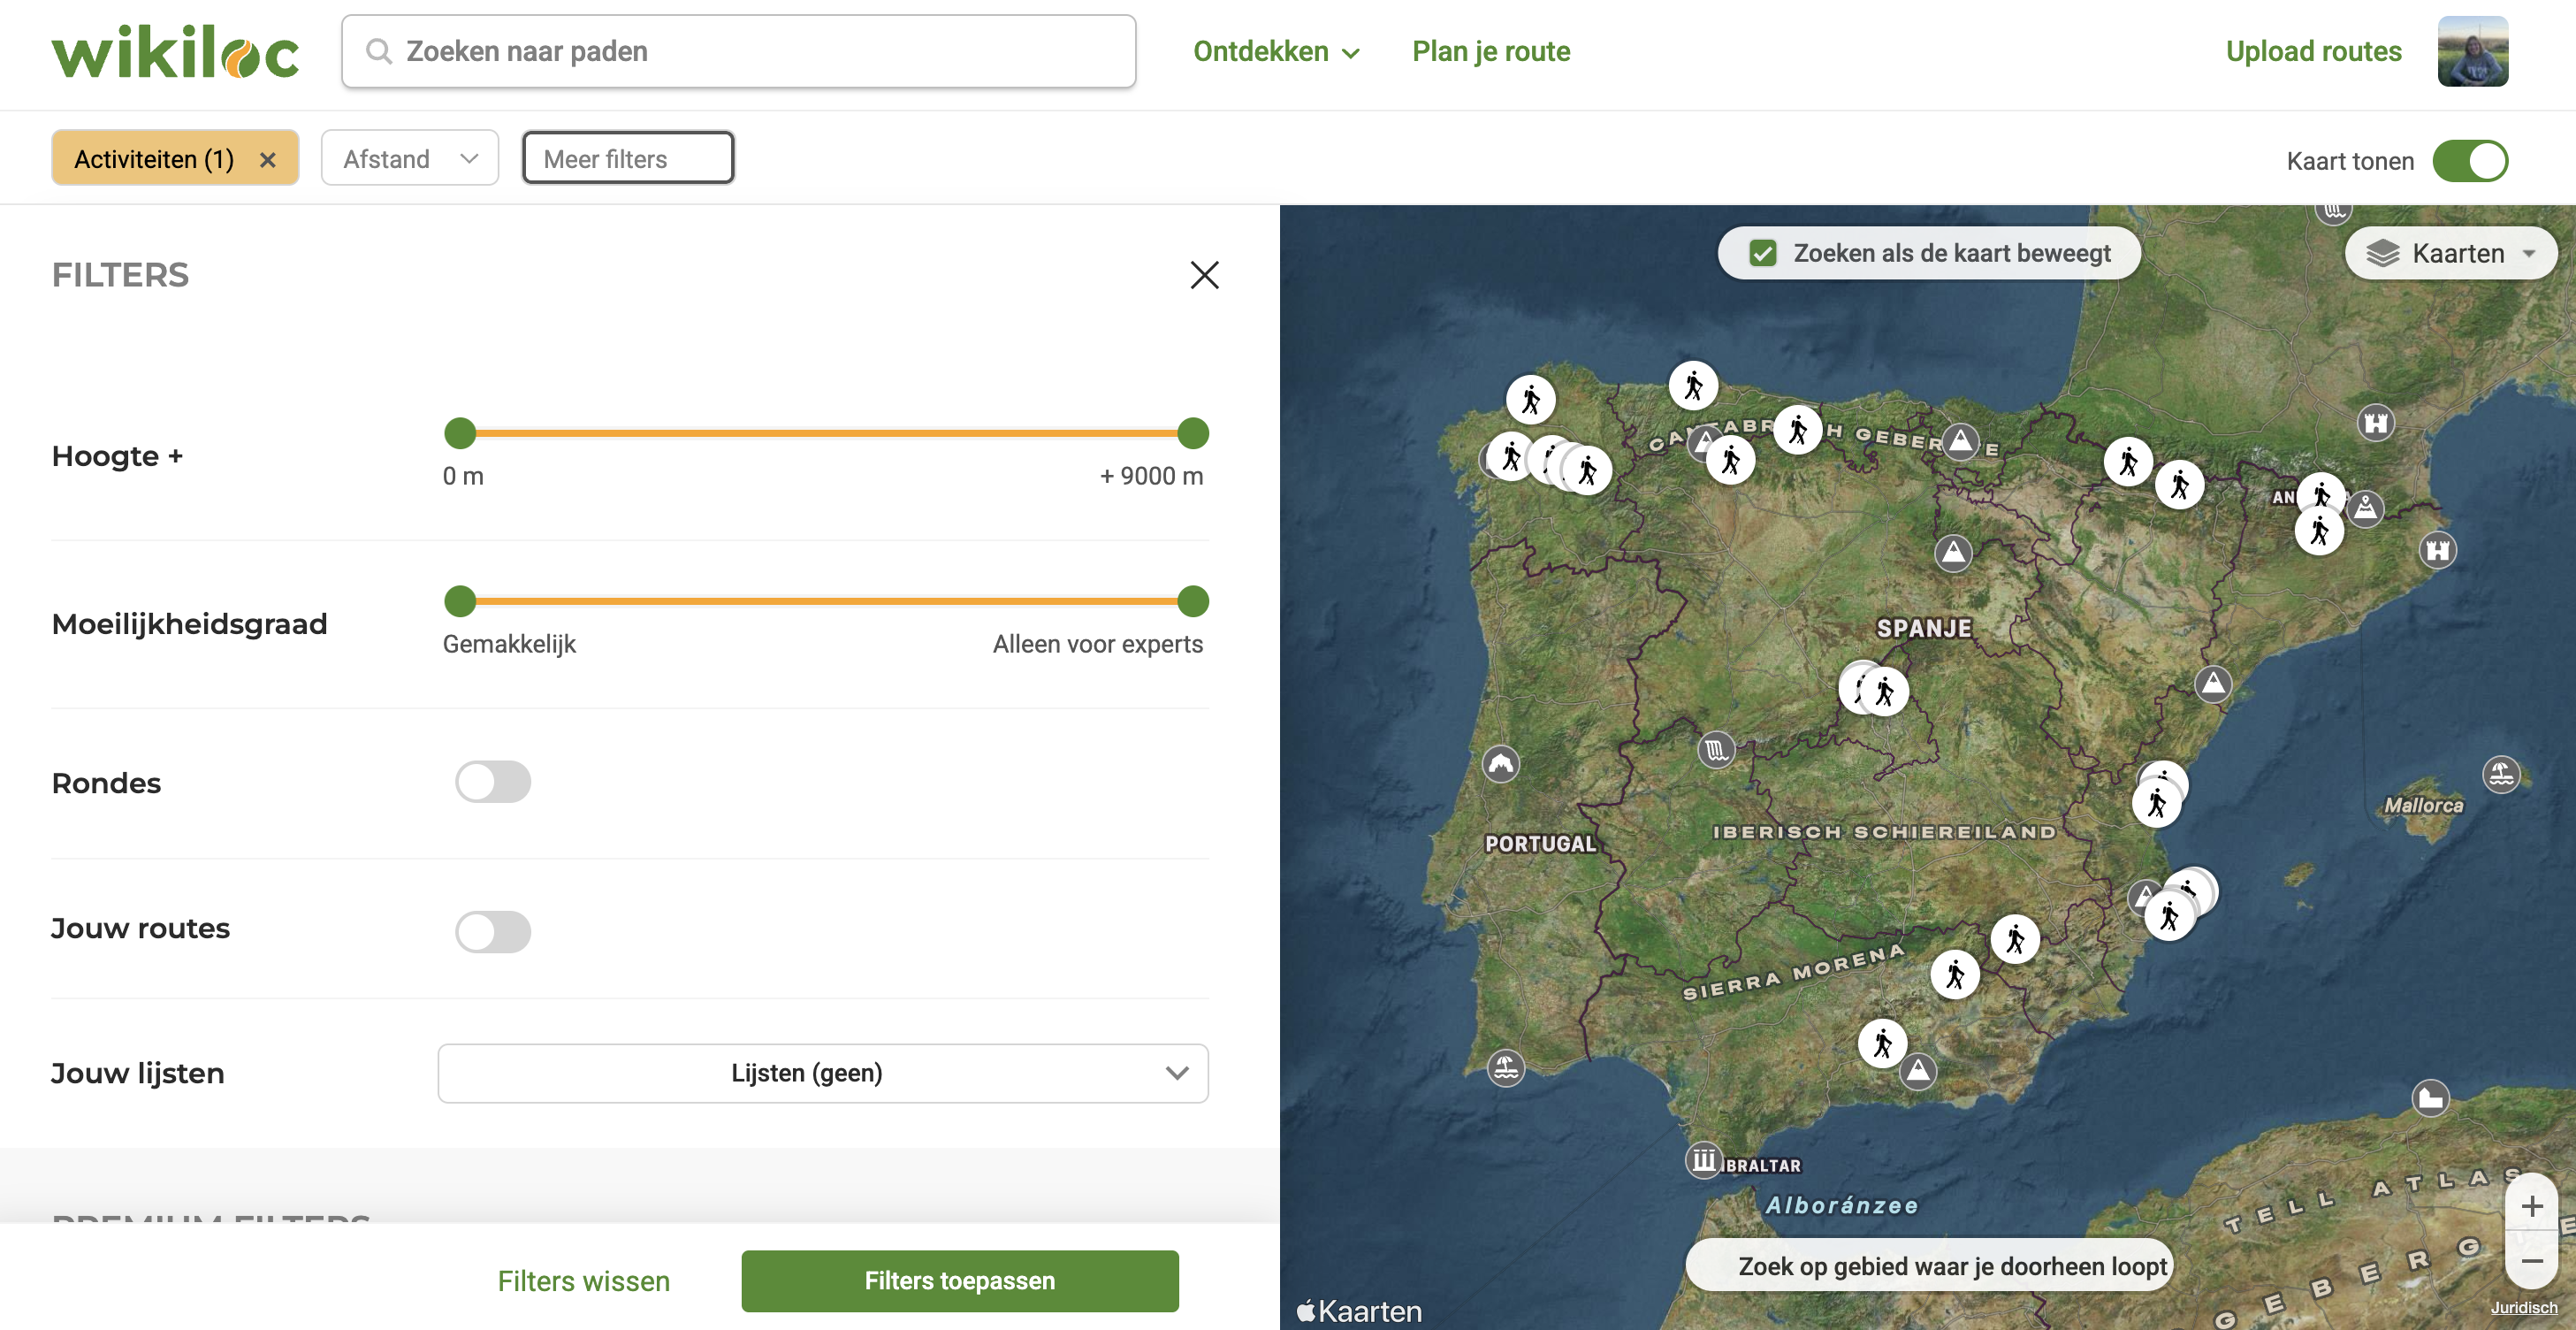
Task: Enable the Jouw routes toggle
Action: point(493,931)
